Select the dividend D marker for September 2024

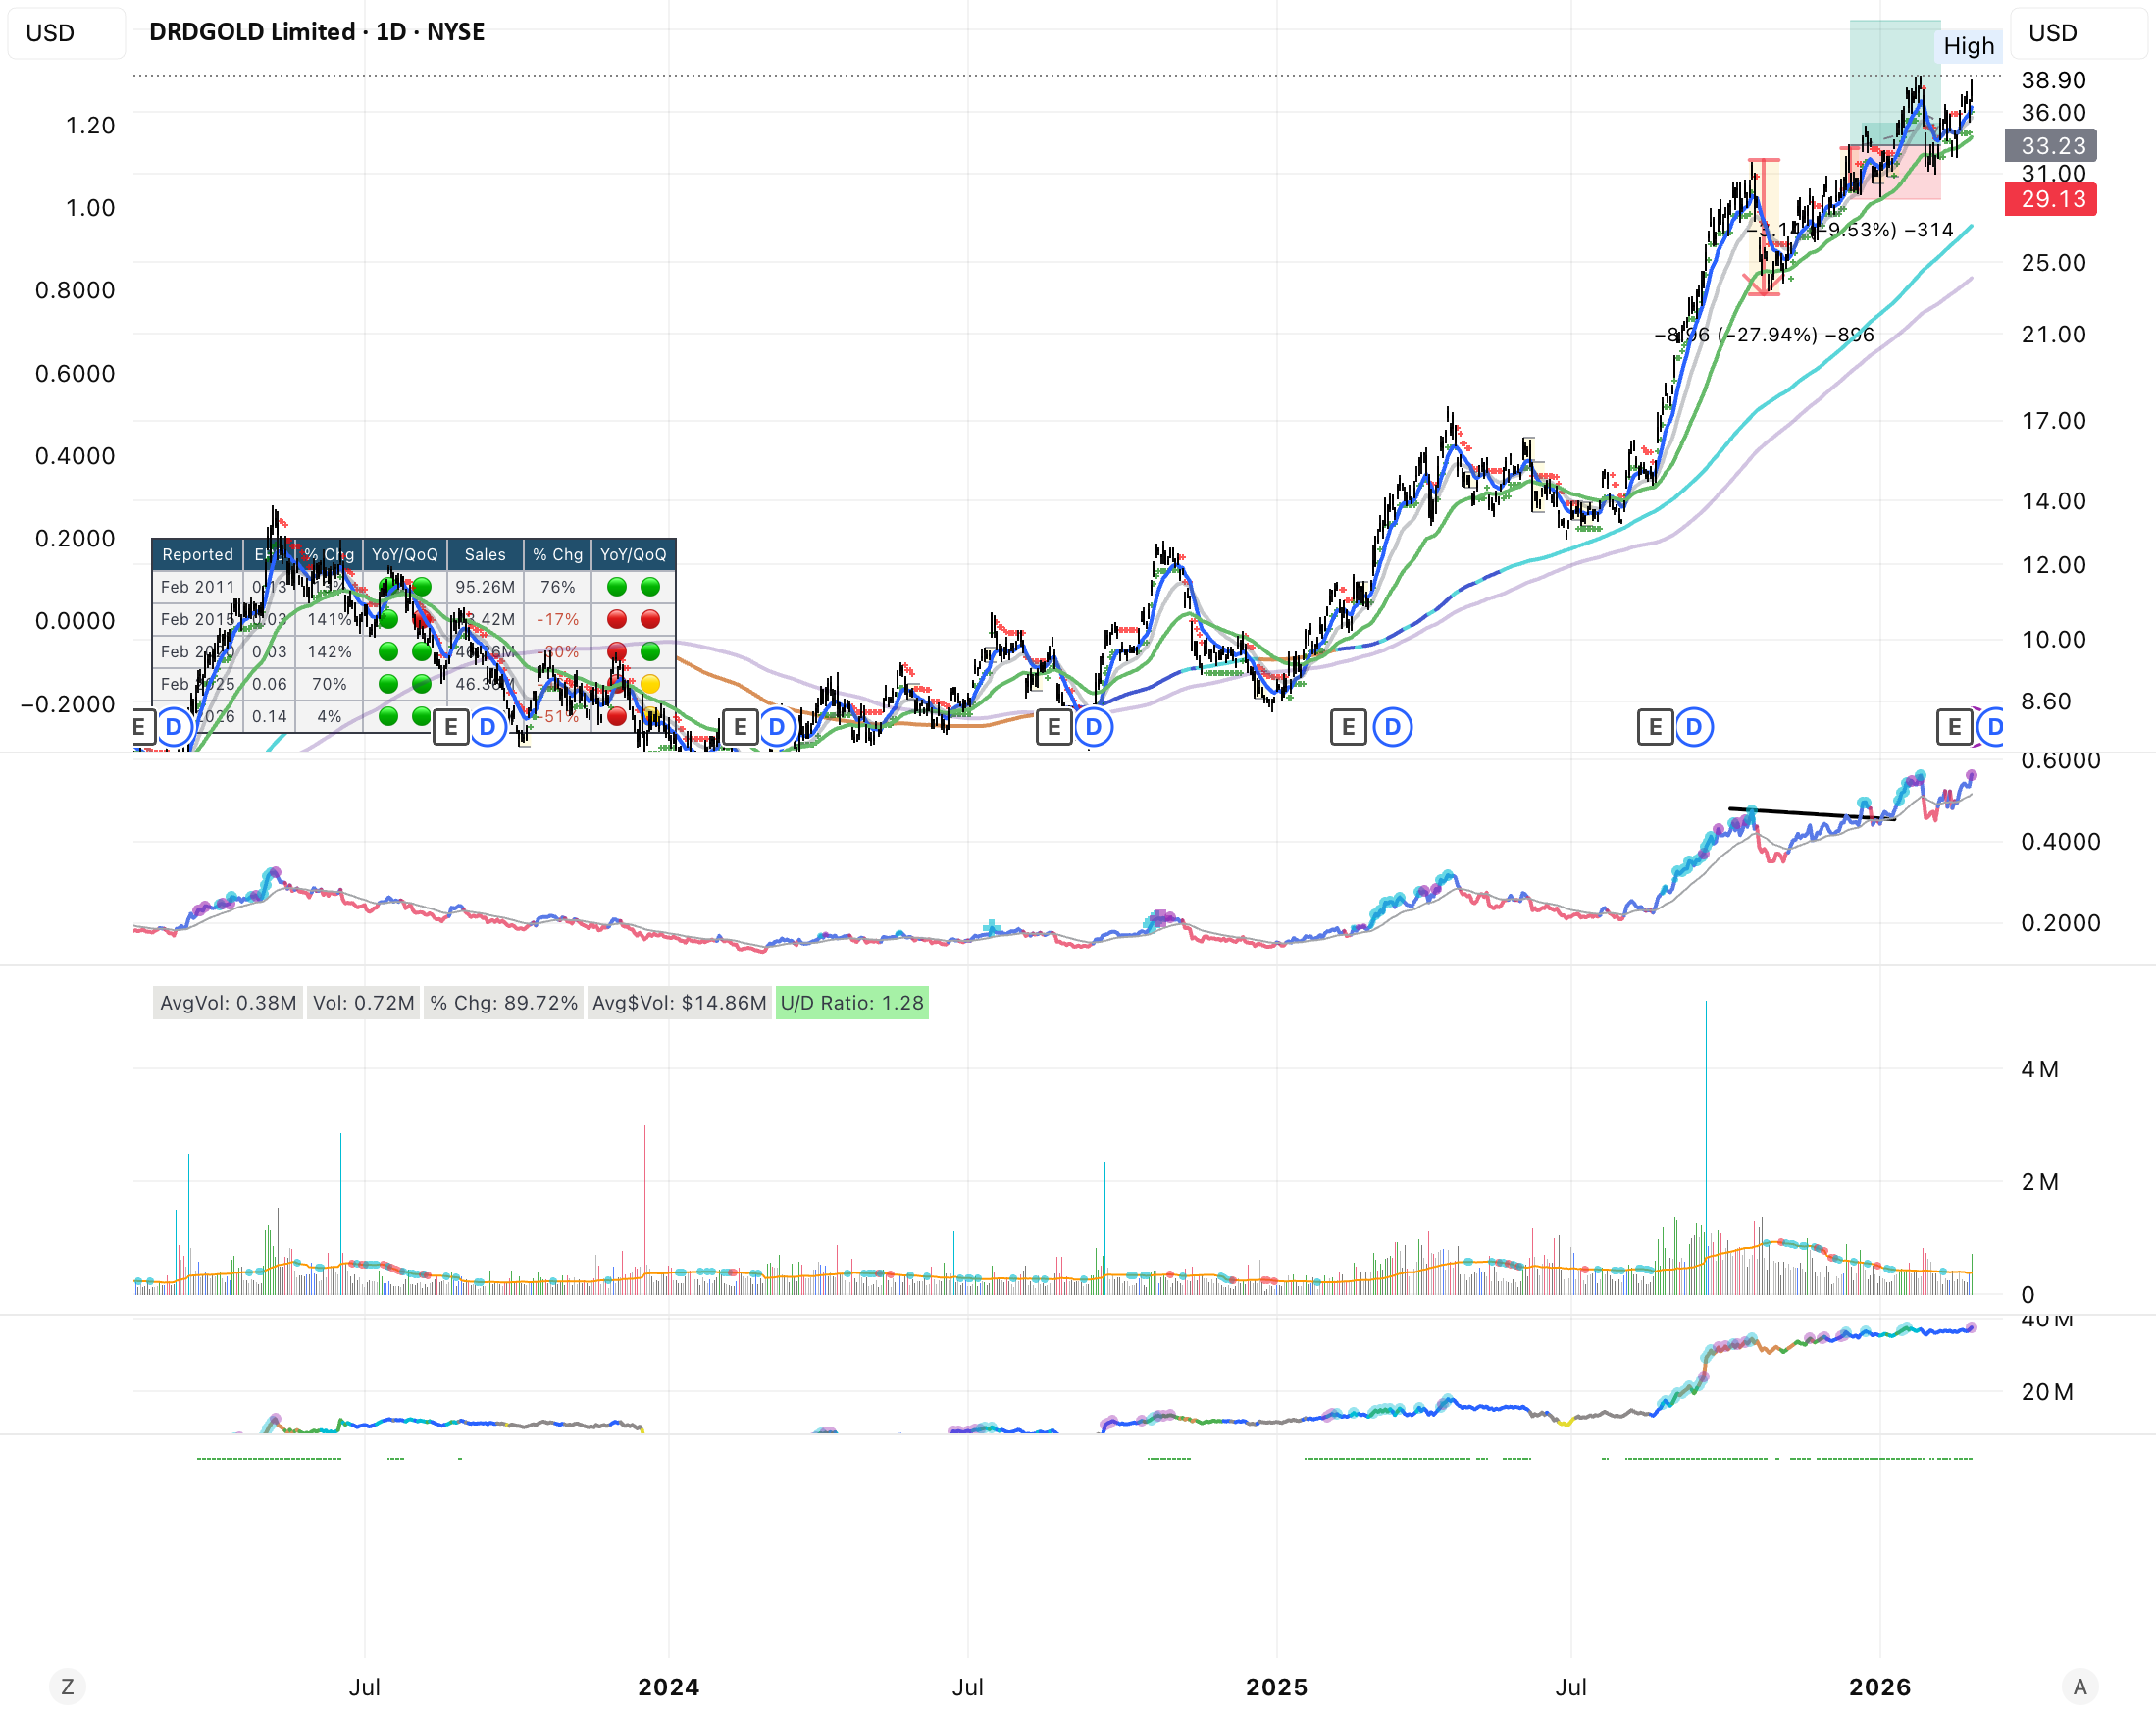pyautogui.click(x=1094, y=727)
